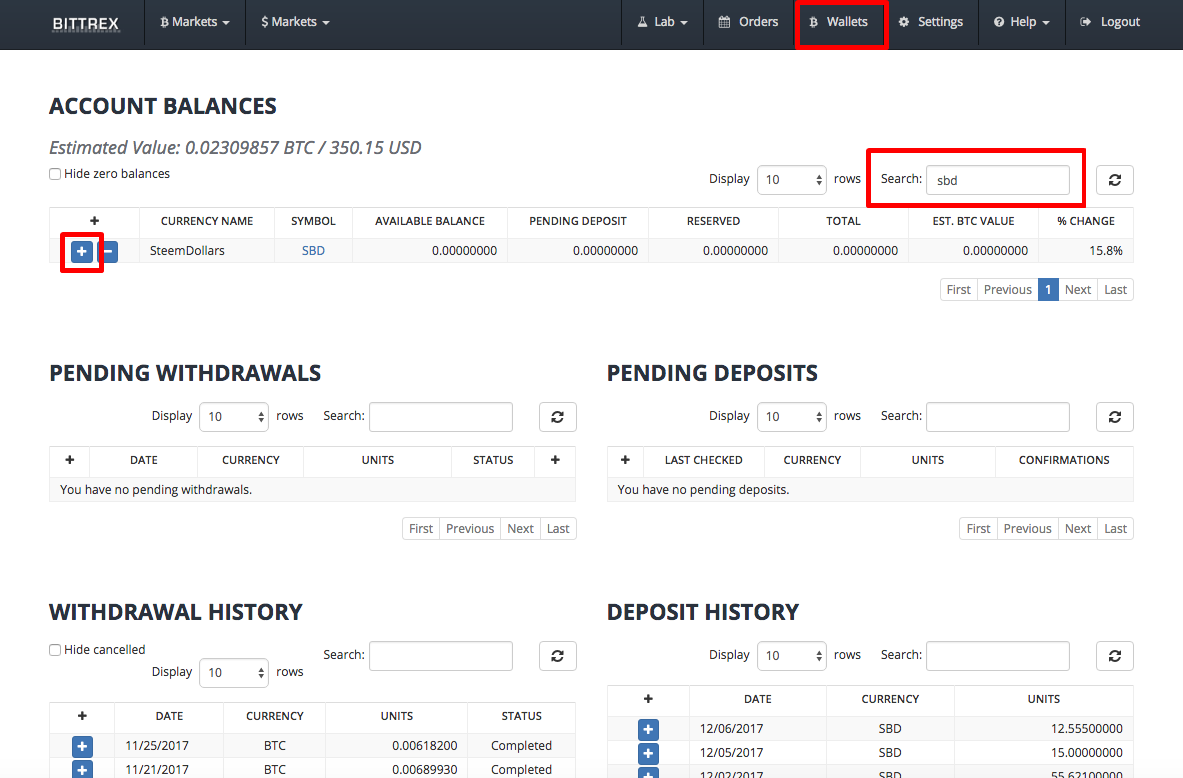
Task: Sort Account Balances by Est. BTC Value
Action: (973, 221)
